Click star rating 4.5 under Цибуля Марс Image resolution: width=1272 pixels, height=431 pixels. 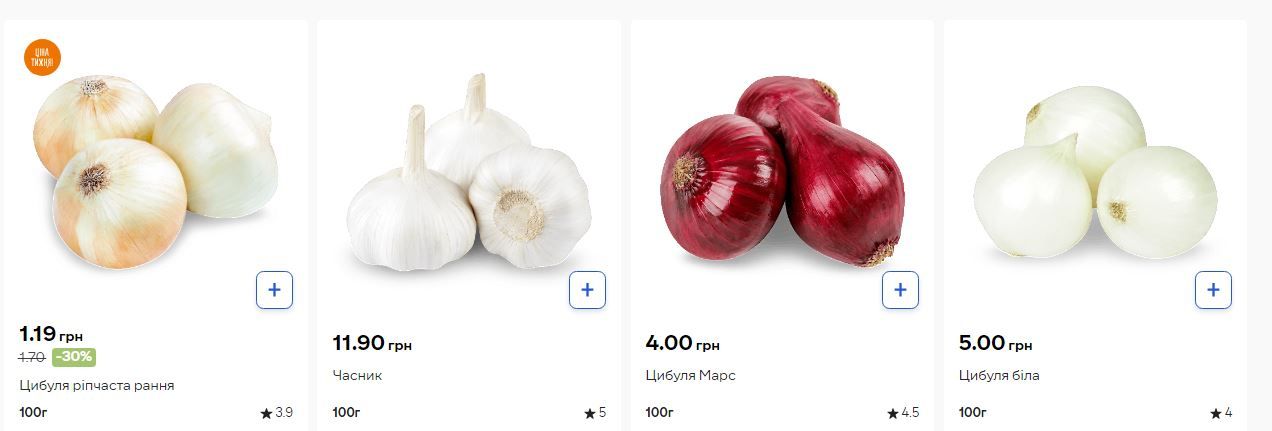click(x=903, y=412)
